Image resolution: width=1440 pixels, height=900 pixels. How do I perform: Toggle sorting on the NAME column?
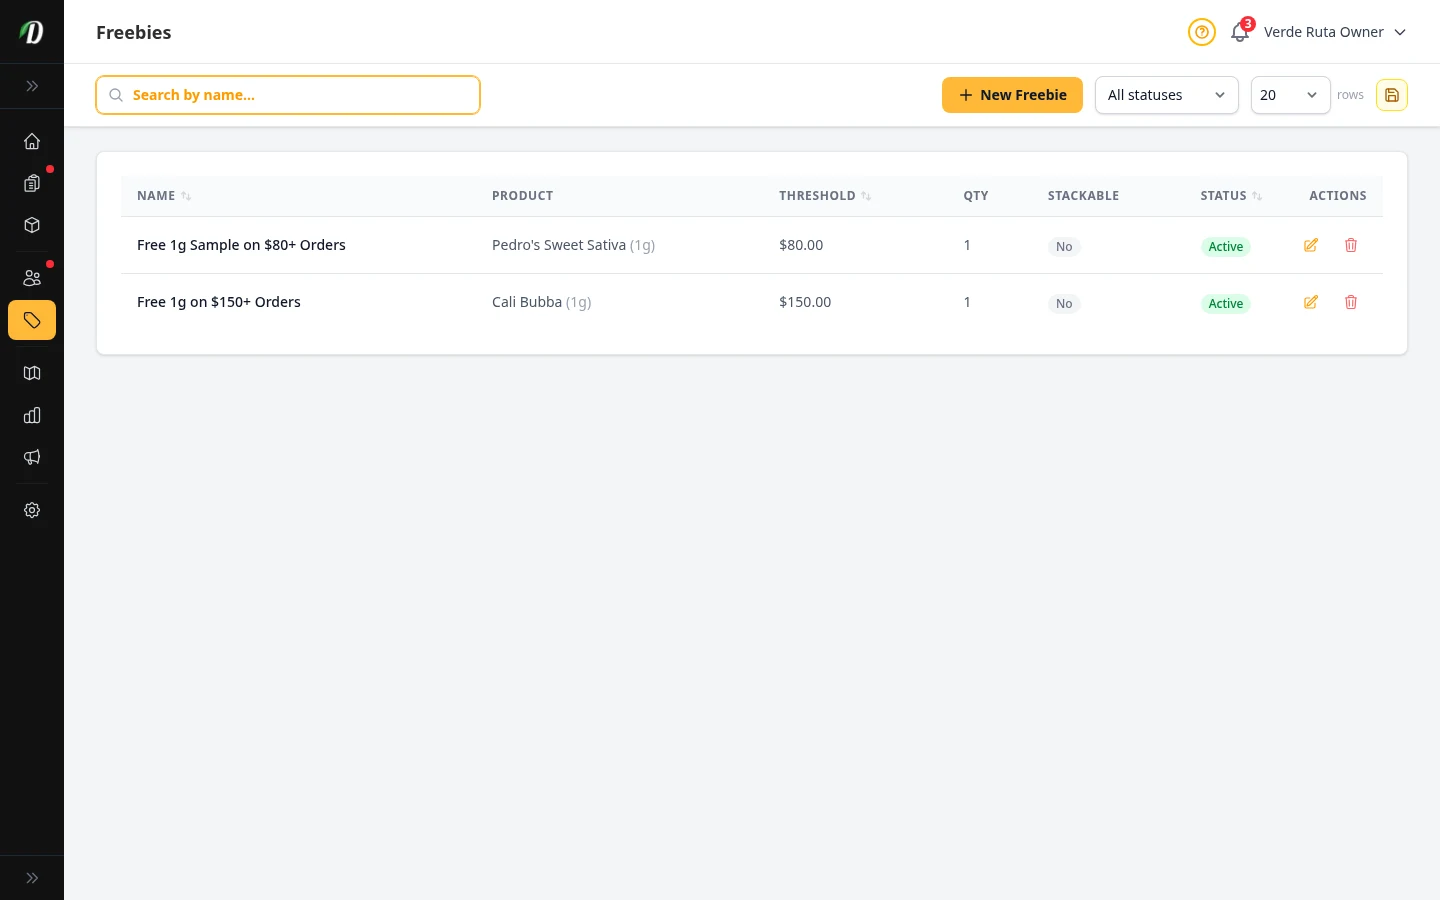click(184, 196)
